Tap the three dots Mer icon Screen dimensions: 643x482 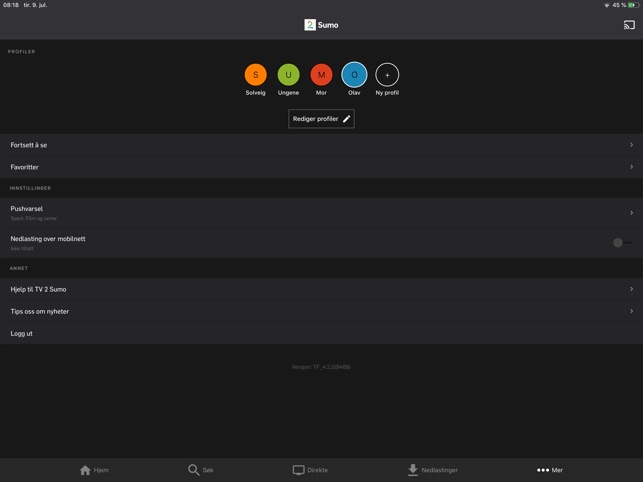(543, 470)
